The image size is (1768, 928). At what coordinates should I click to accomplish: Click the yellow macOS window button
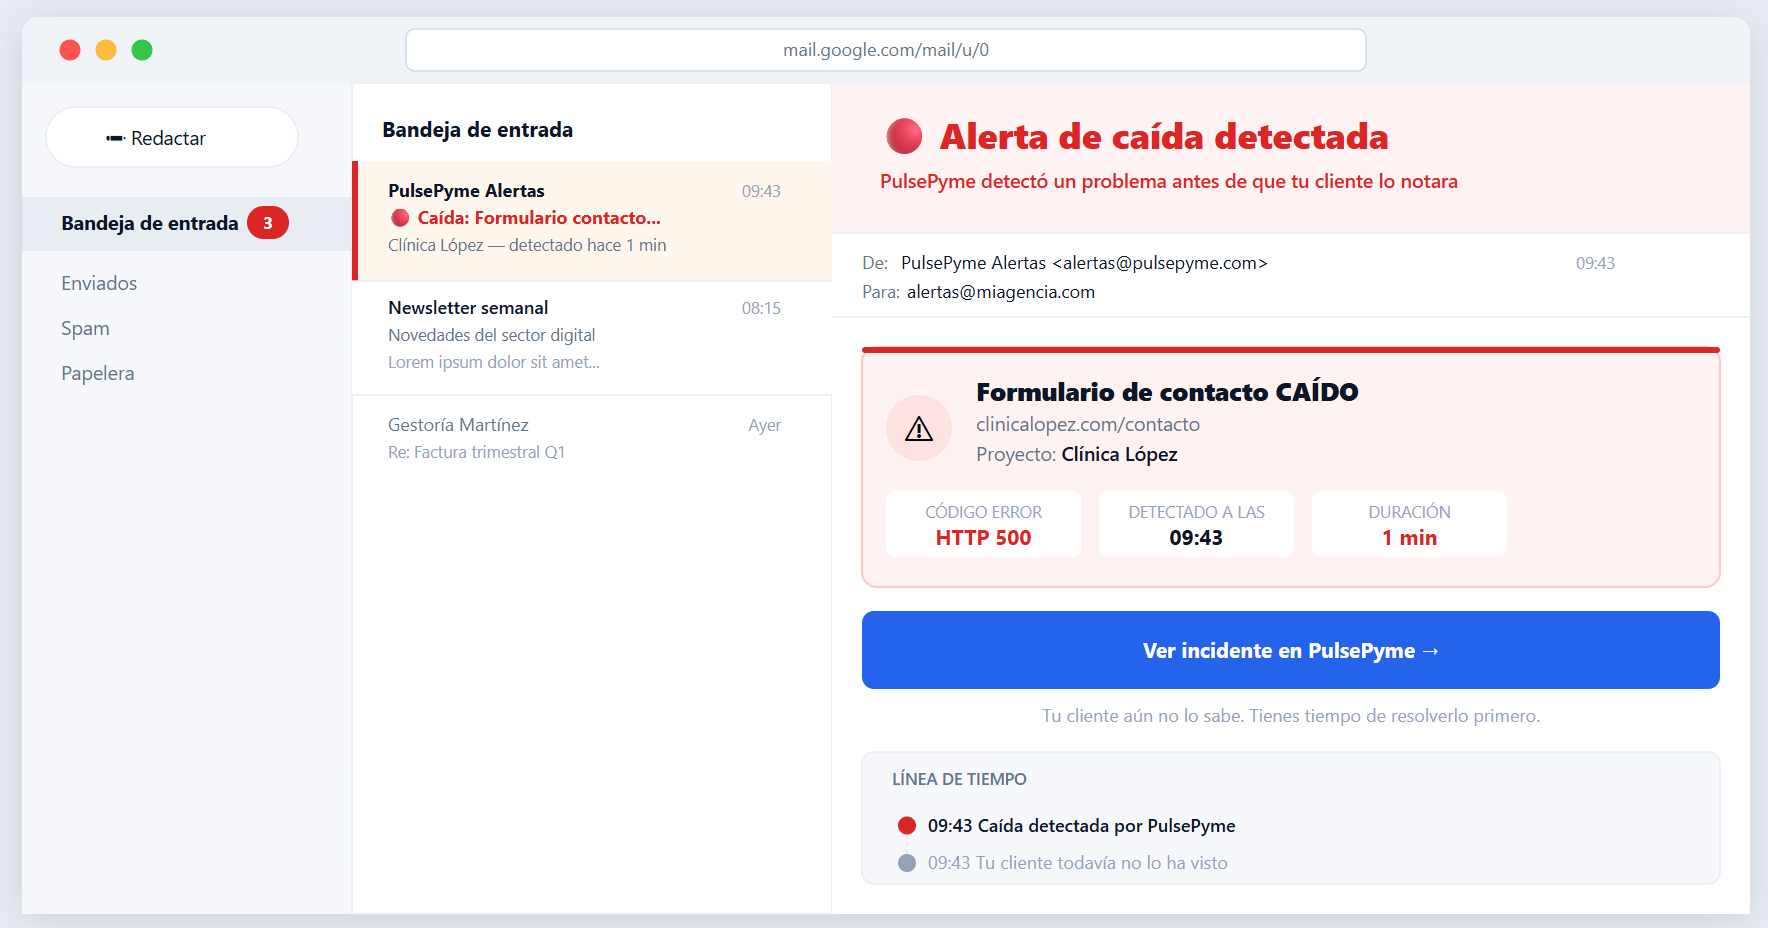click(x=106, y=50)
